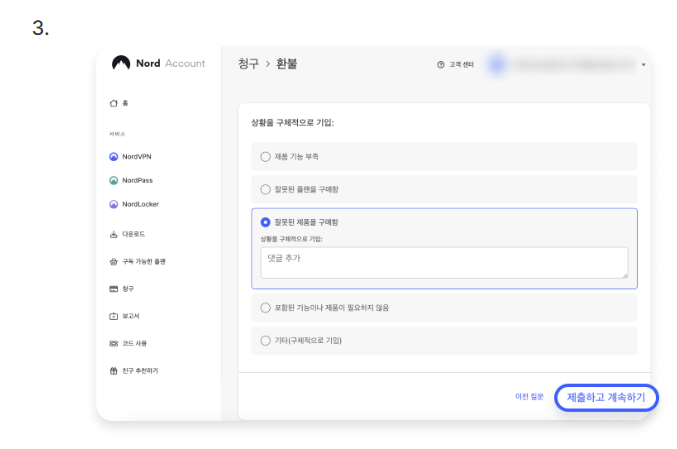This screenshot has height=449, width=677.
Task: Open NordLocker via its purple icon
Action: (114, 204)
